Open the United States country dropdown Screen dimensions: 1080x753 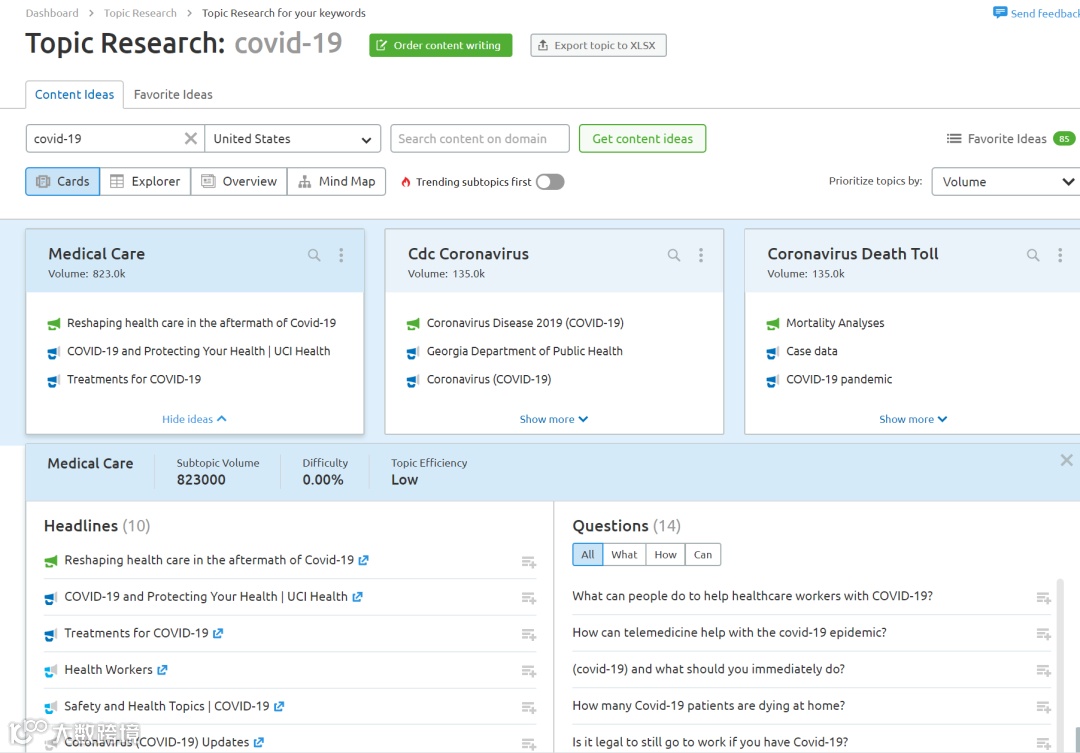pos(293,138)
